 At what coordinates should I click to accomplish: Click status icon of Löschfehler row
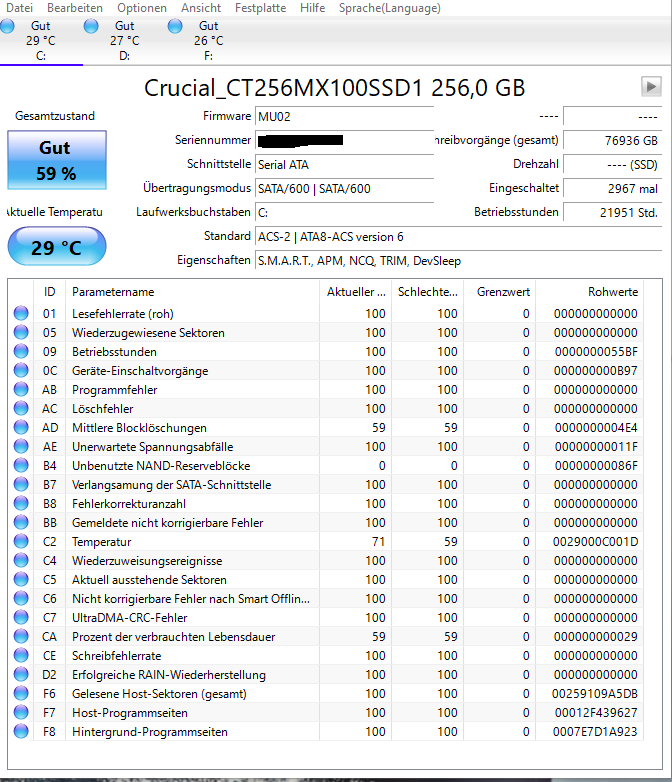pos(21,408)
